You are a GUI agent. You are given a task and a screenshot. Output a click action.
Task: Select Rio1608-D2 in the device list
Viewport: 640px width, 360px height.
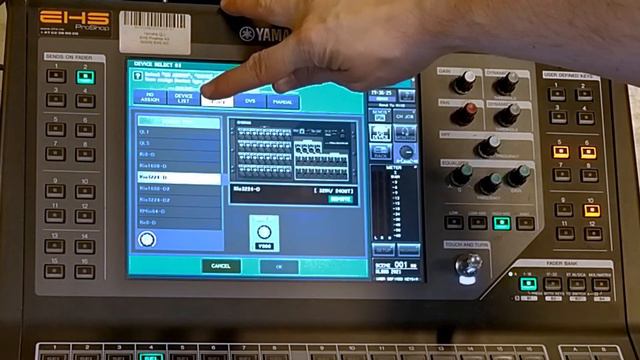click(180, 189)
